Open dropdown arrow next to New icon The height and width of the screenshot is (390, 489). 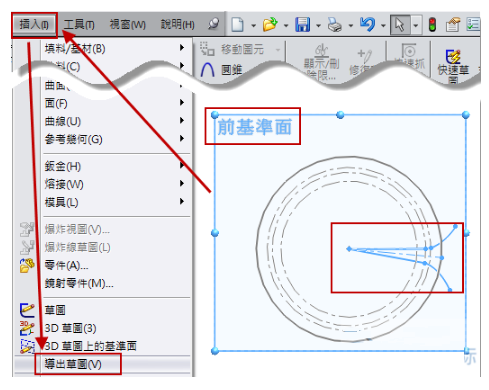(253, 25)
